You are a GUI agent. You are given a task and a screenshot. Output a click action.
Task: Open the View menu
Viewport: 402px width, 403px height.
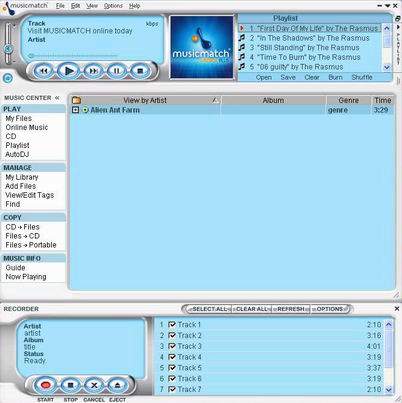(x=92, y=6)
